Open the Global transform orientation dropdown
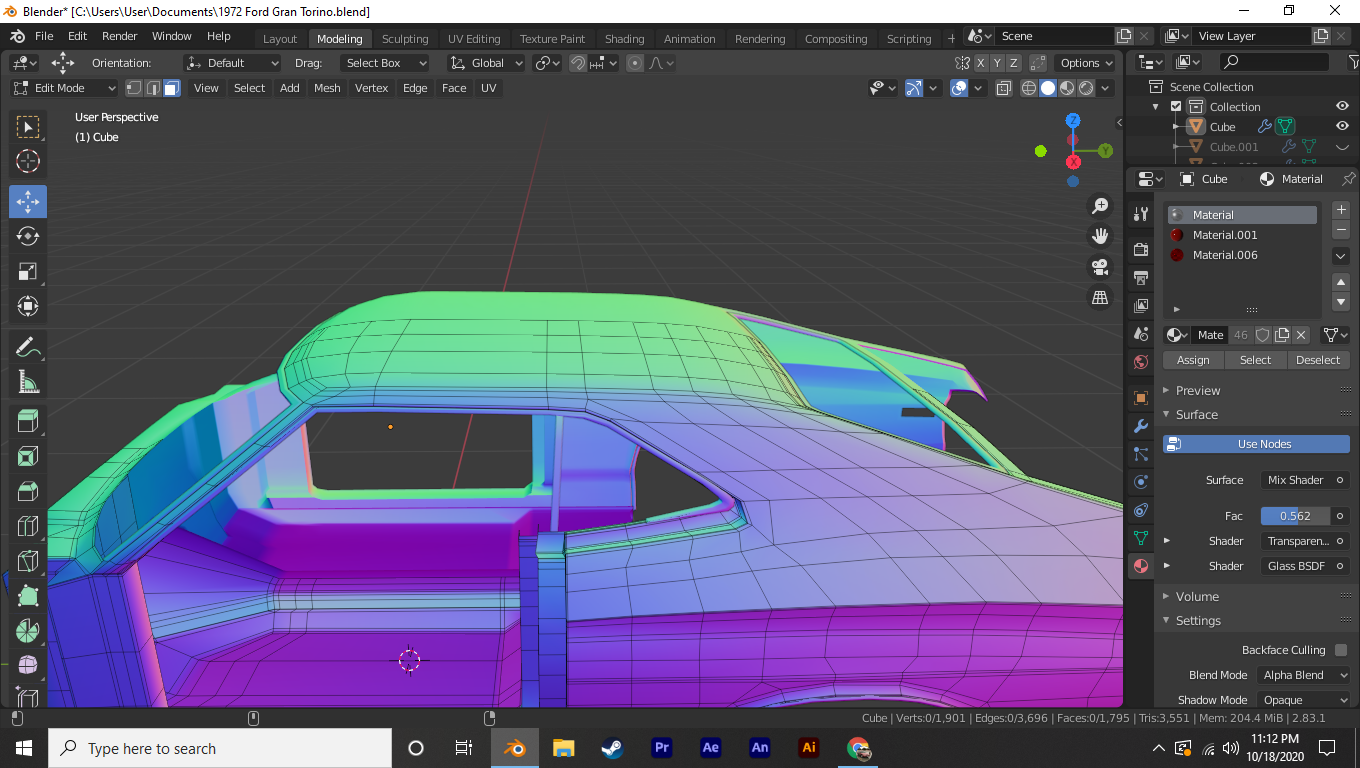The width and height of the screenshot is (1360, 768). point(486,63)
